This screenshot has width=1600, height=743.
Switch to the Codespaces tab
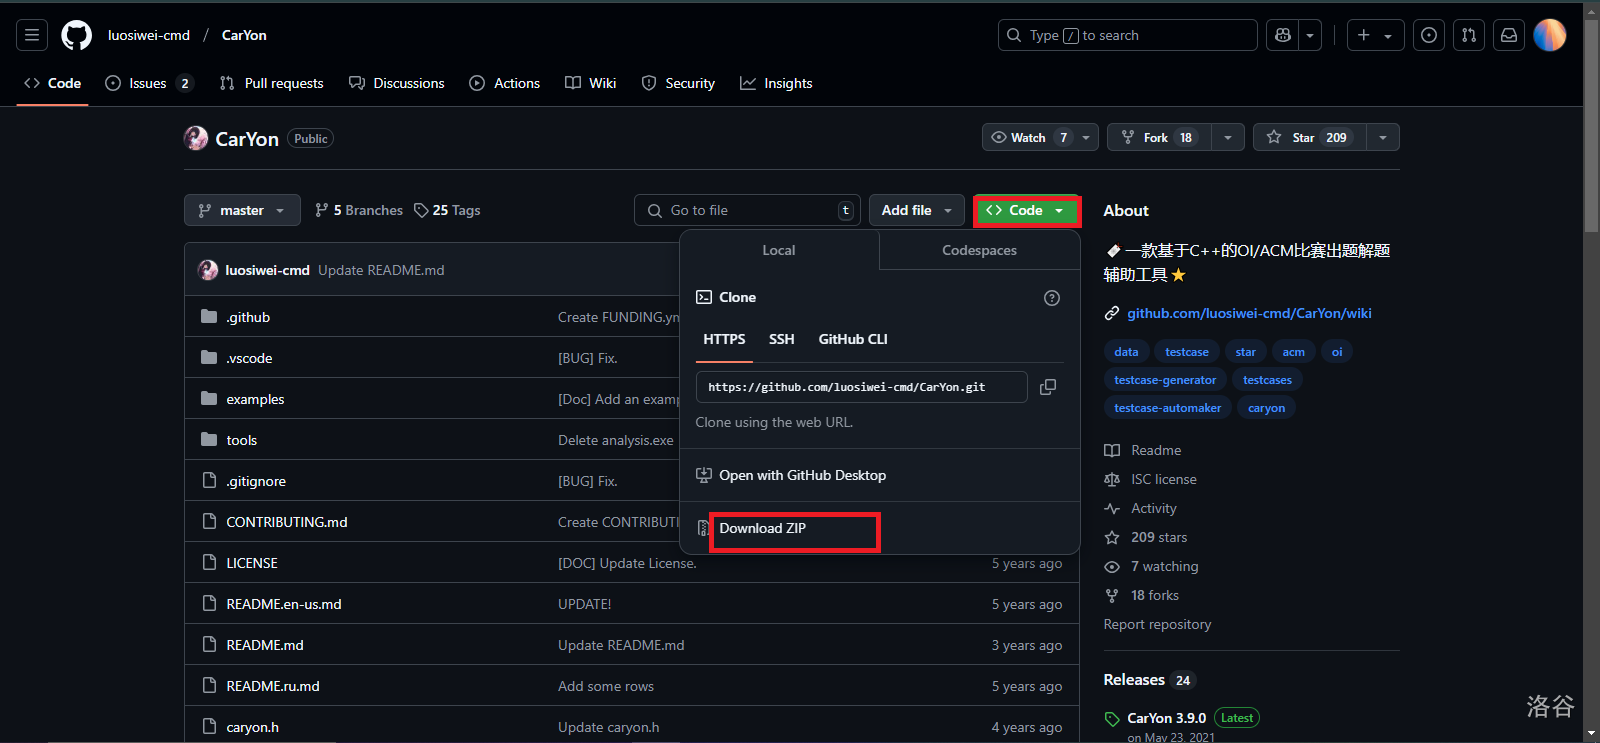[x=979, y=250]
